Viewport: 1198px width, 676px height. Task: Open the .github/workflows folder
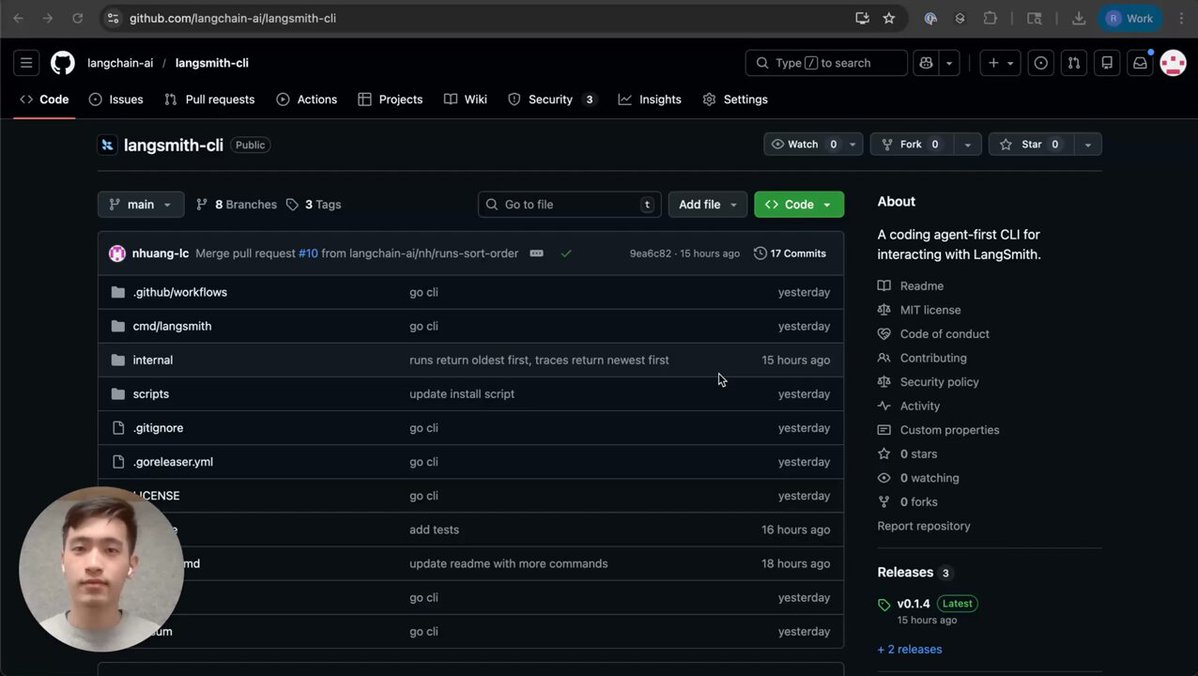[x=180, y=292]
